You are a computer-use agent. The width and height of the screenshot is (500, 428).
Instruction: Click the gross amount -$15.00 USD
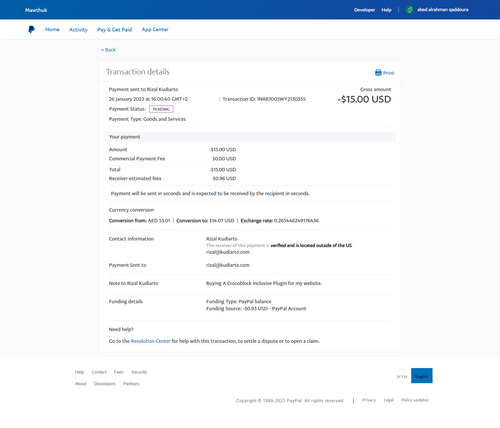[x=364, y=99]
